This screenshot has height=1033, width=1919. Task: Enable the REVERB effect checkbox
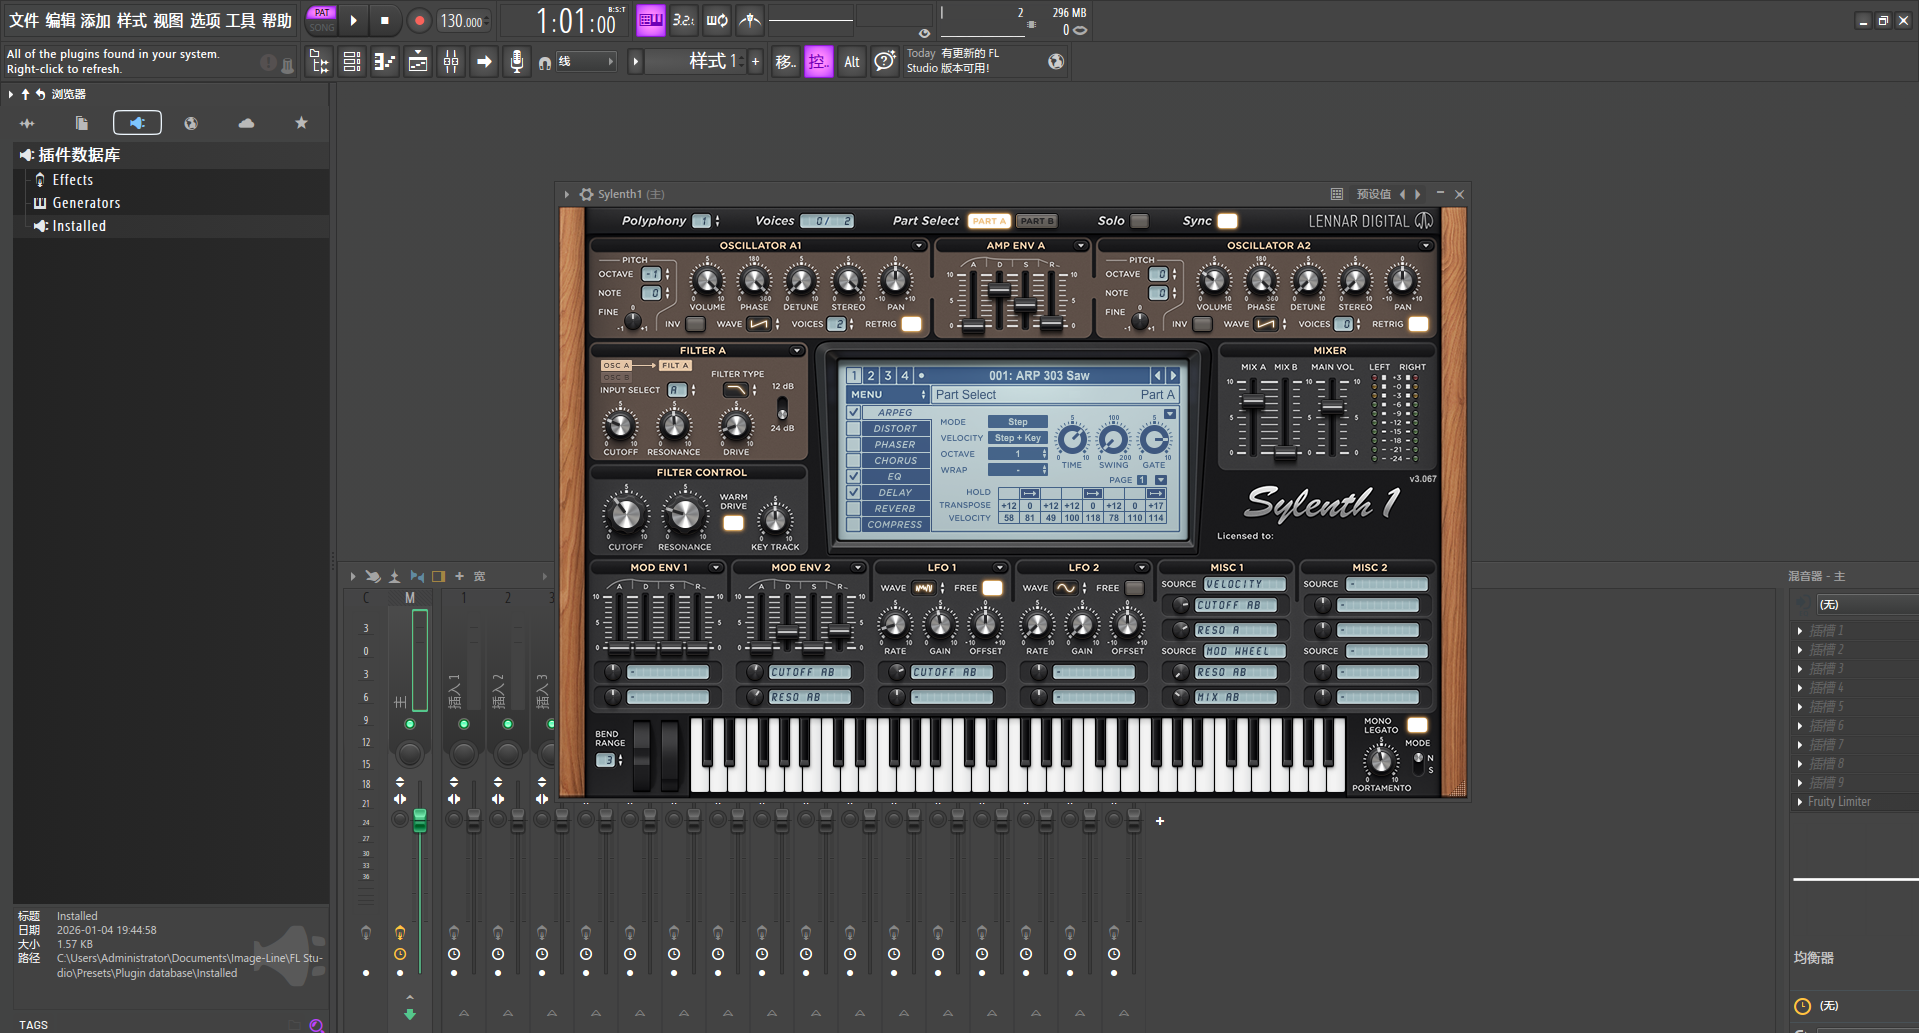coord(854,509)
